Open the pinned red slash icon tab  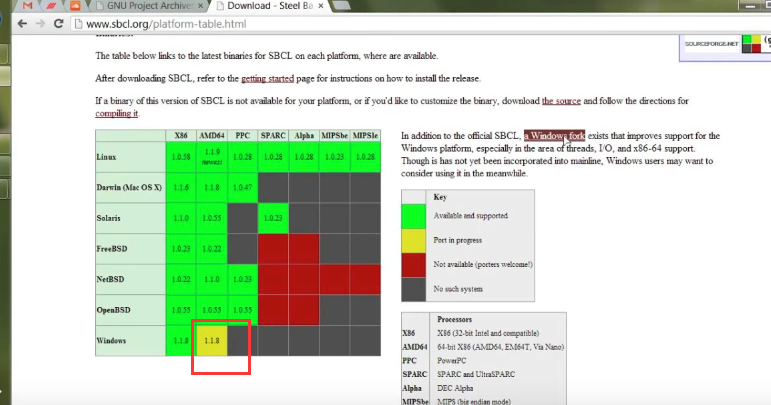[x=51, y=6]
